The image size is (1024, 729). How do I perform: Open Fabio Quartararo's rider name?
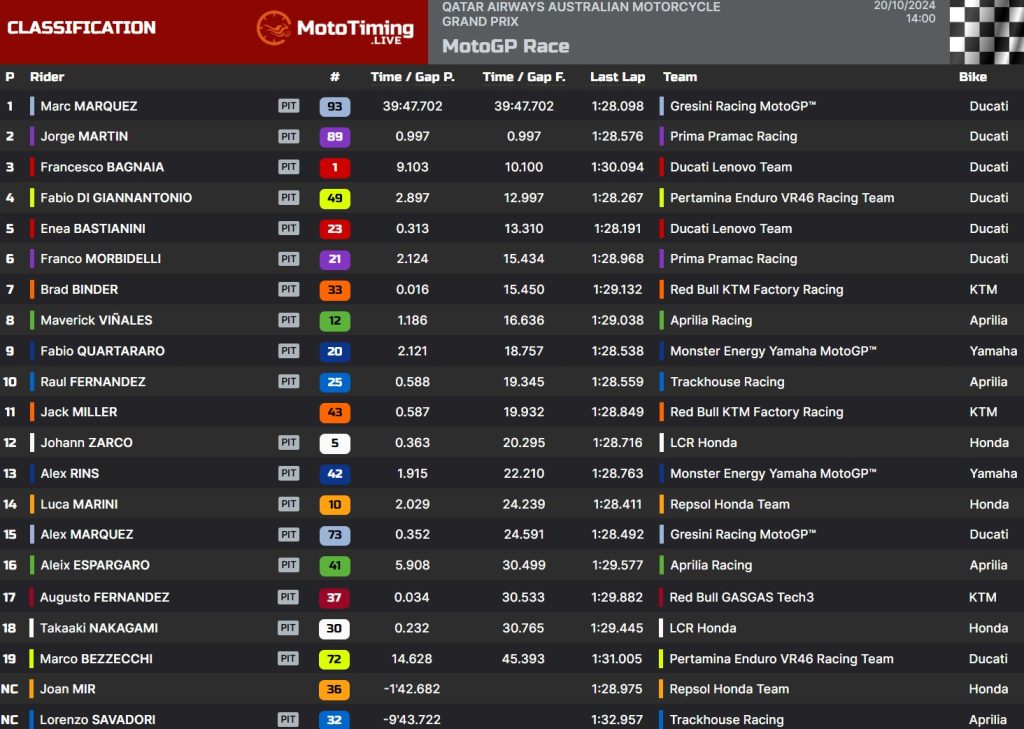[x=102, y=351]
